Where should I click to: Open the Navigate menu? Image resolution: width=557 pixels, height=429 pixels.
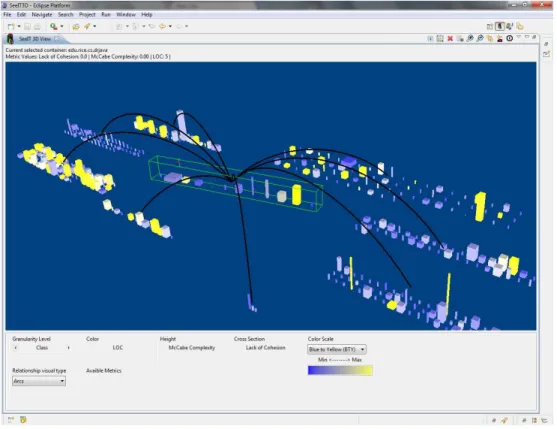42,15
